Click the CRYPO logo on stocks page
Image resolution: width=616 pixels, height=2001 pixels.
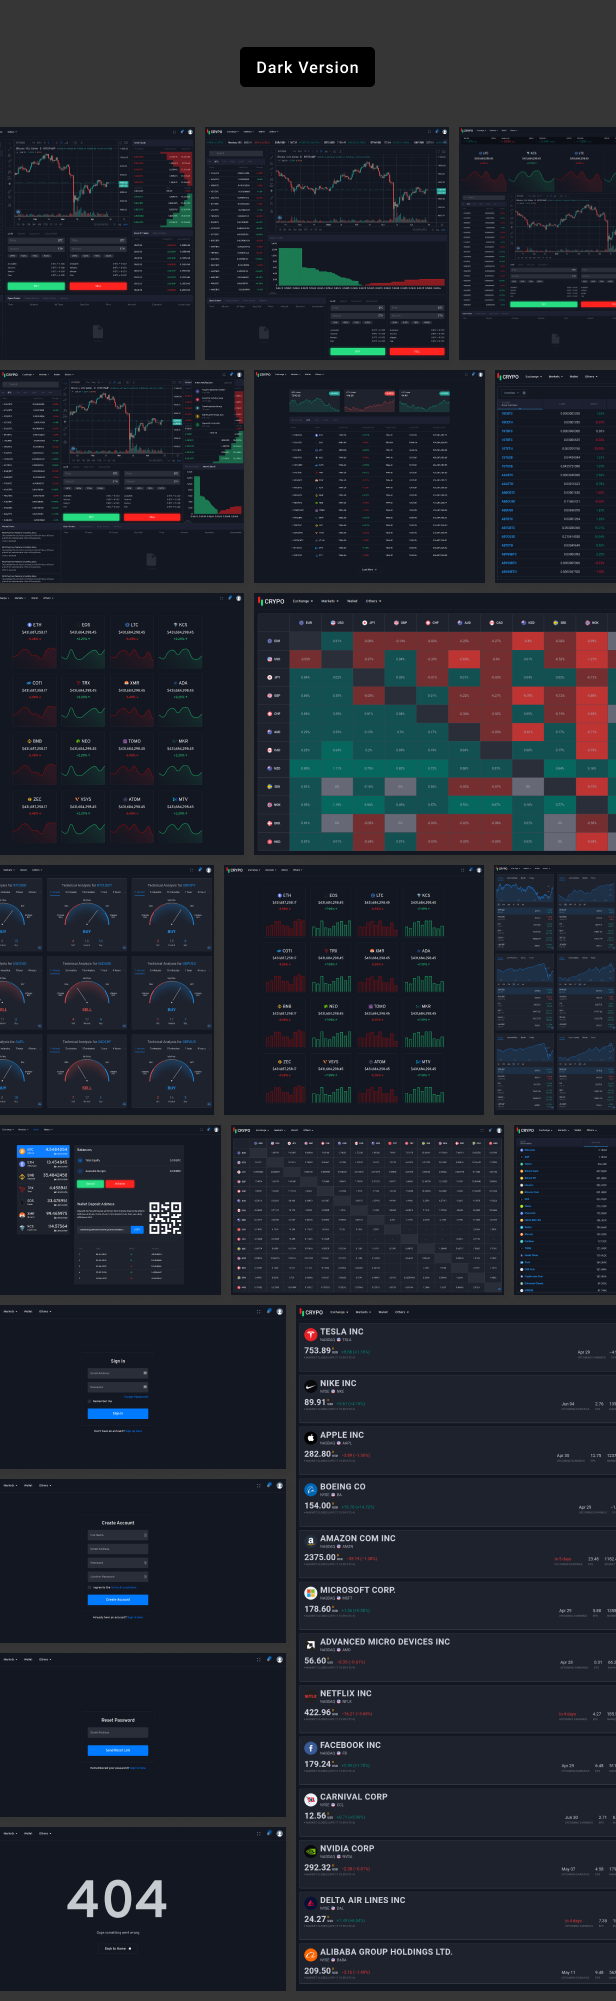click(x=313, y=1312)
